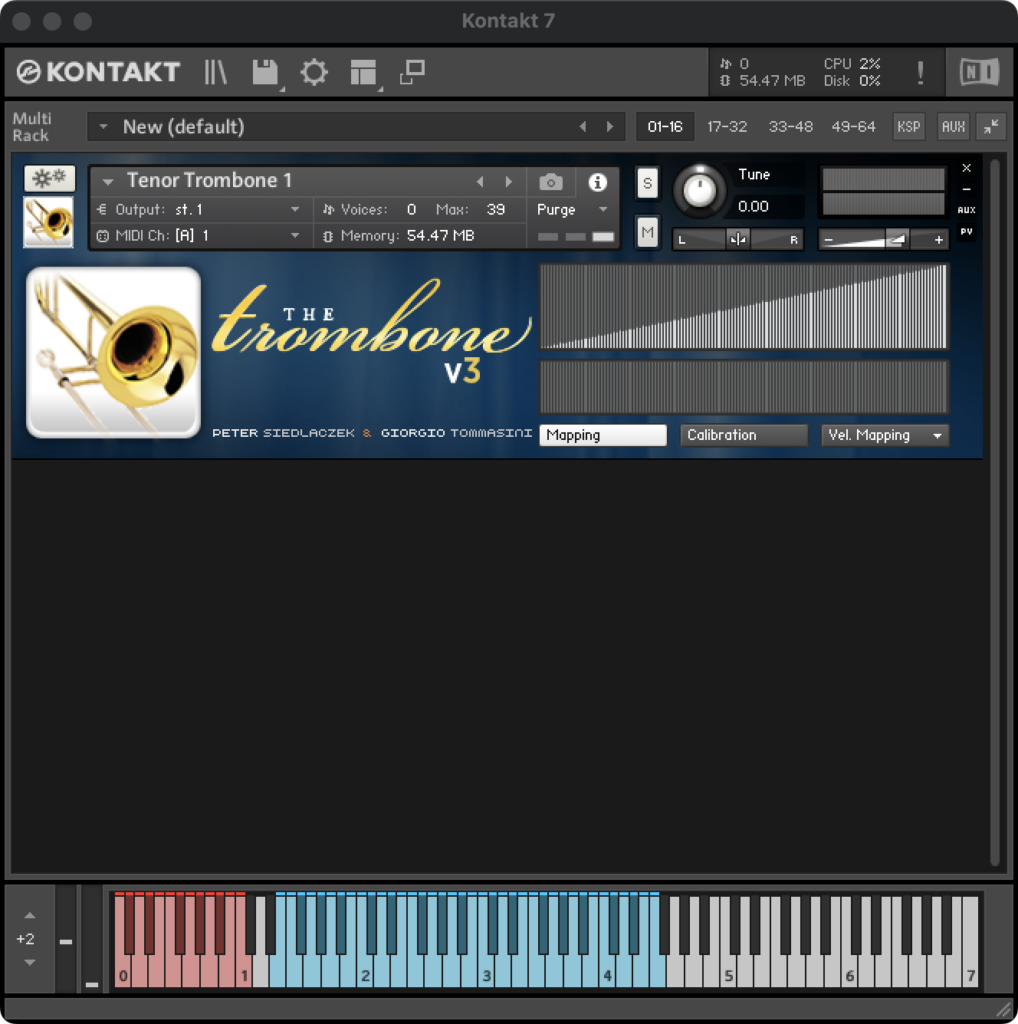The height and width of the screenshot is (1024, 1018).
Task: Select previous multi with left arrow
Action: pos(582,127)
